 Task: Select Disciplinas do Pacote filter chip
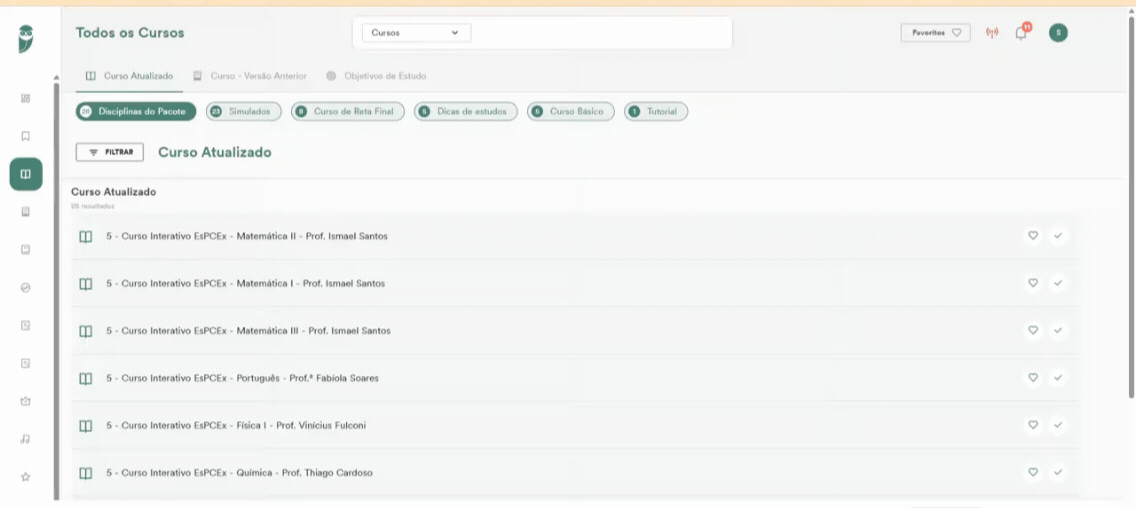tap(136, 112)
